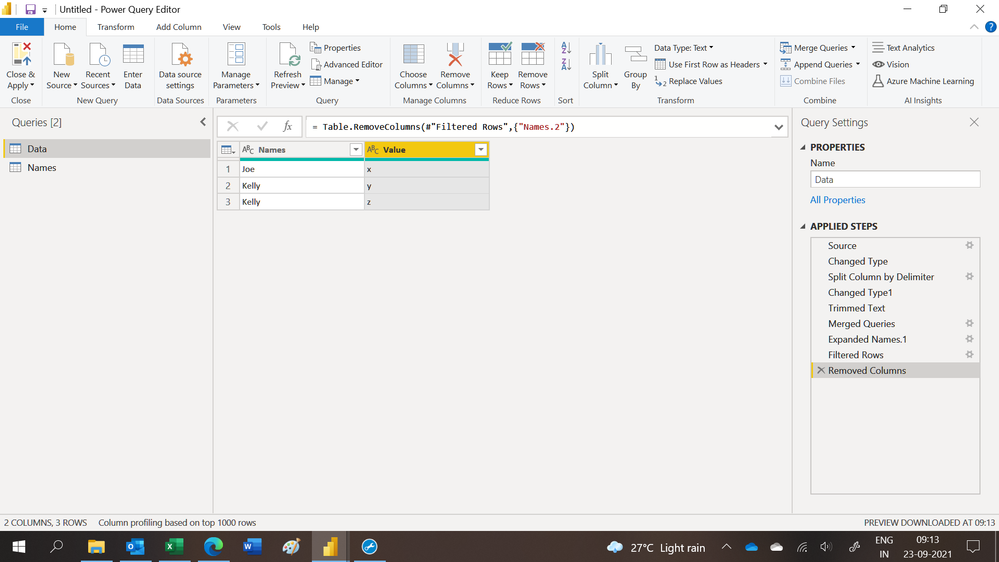Open the Names column filter dropdown
This screenshot has width=999, height=562.
356,150
